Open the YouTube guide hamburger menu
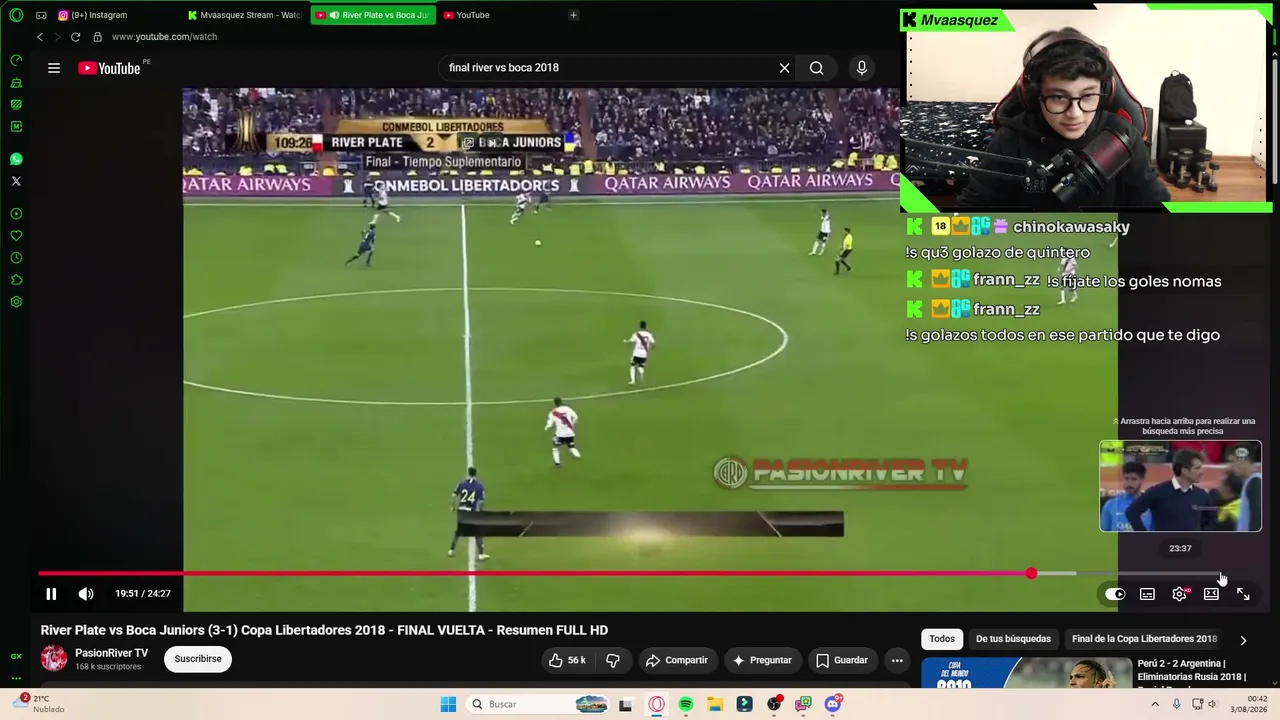Image resolution: width=1280 pixels, height=720 pixels. point(54,68)
